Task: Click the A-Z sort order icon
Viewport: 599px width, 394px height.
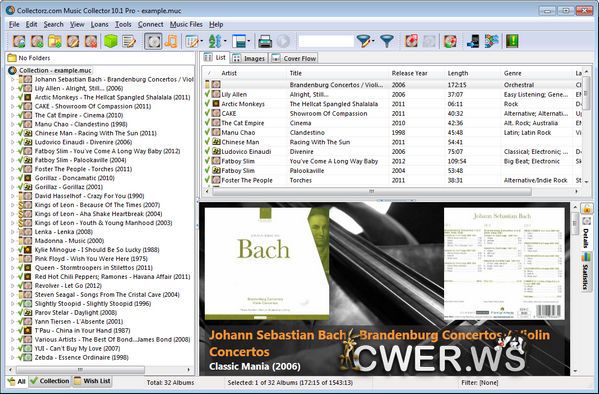Action: click(215, 41)
